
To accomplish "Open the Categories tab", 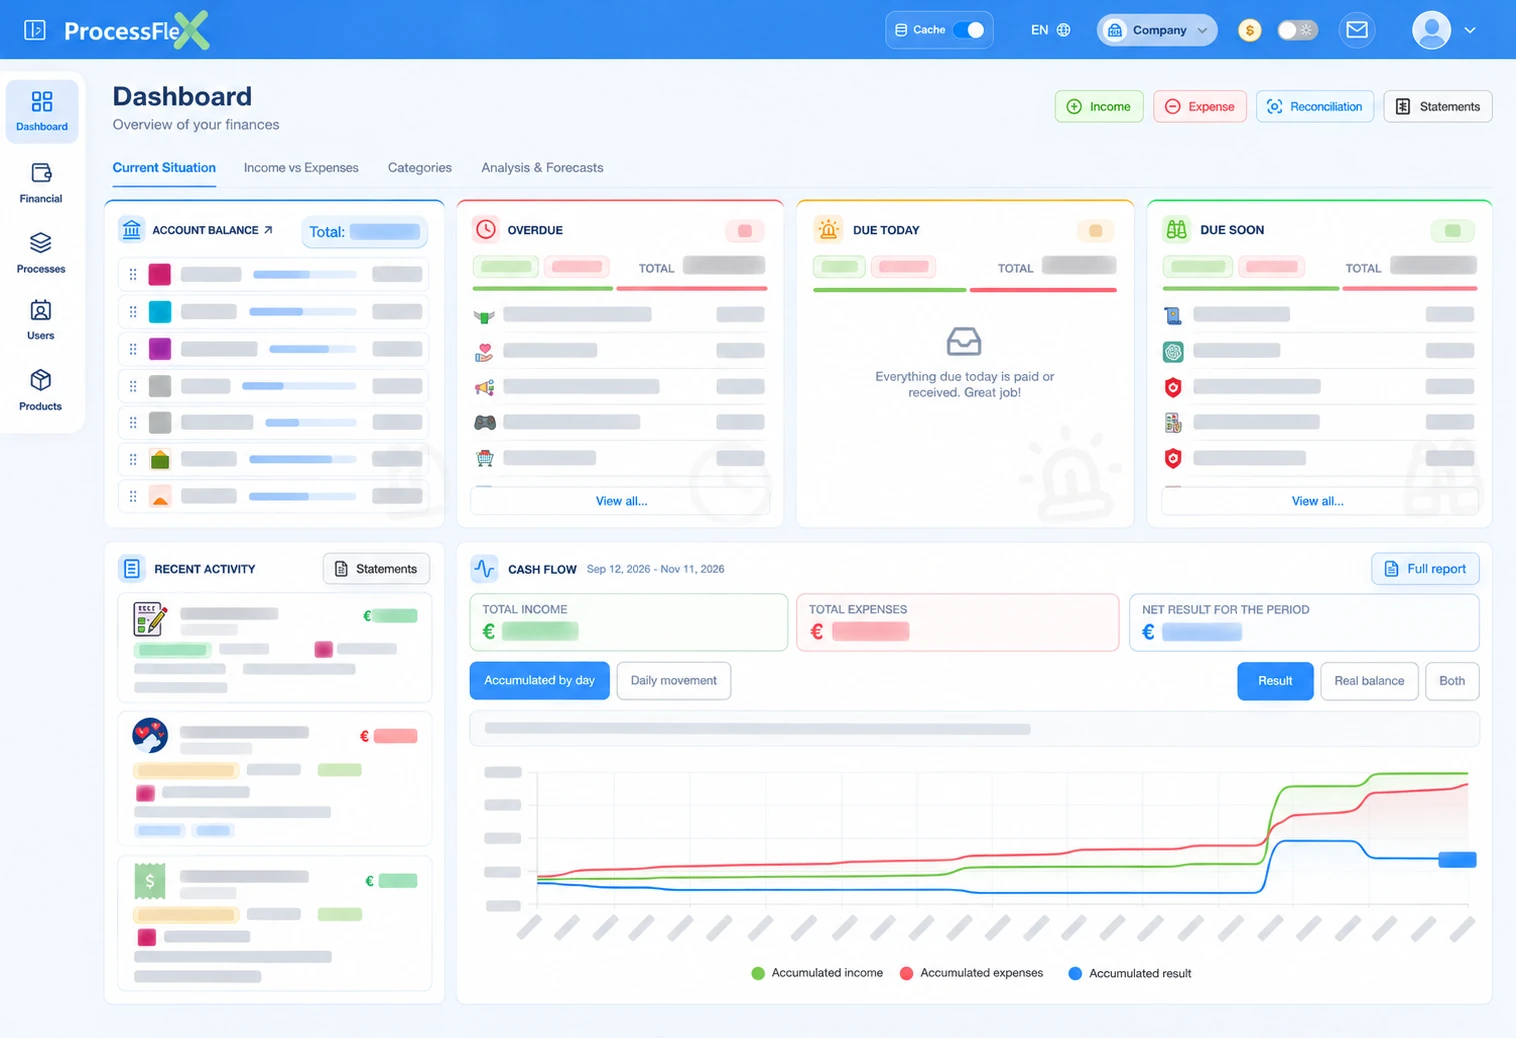I will [420, 168].
